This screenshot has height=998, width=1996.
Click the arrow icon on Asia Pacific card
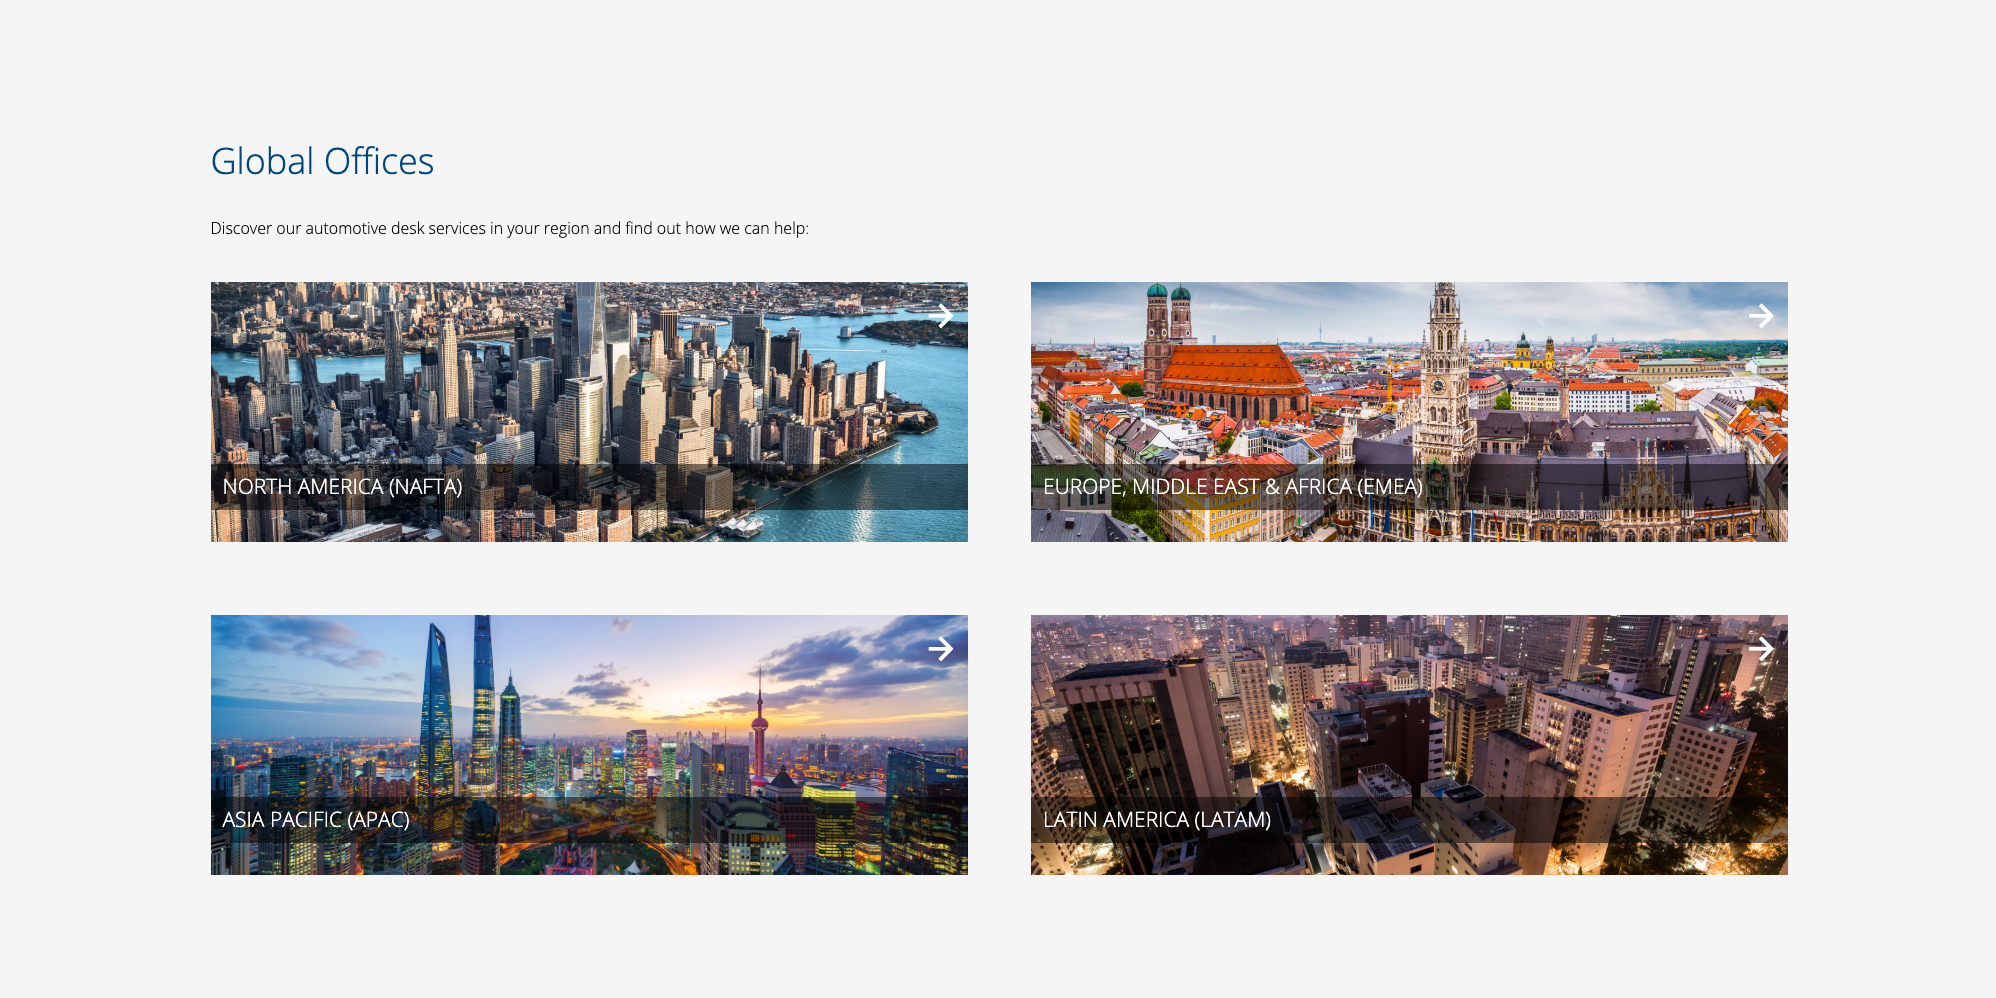coord(940,649)
